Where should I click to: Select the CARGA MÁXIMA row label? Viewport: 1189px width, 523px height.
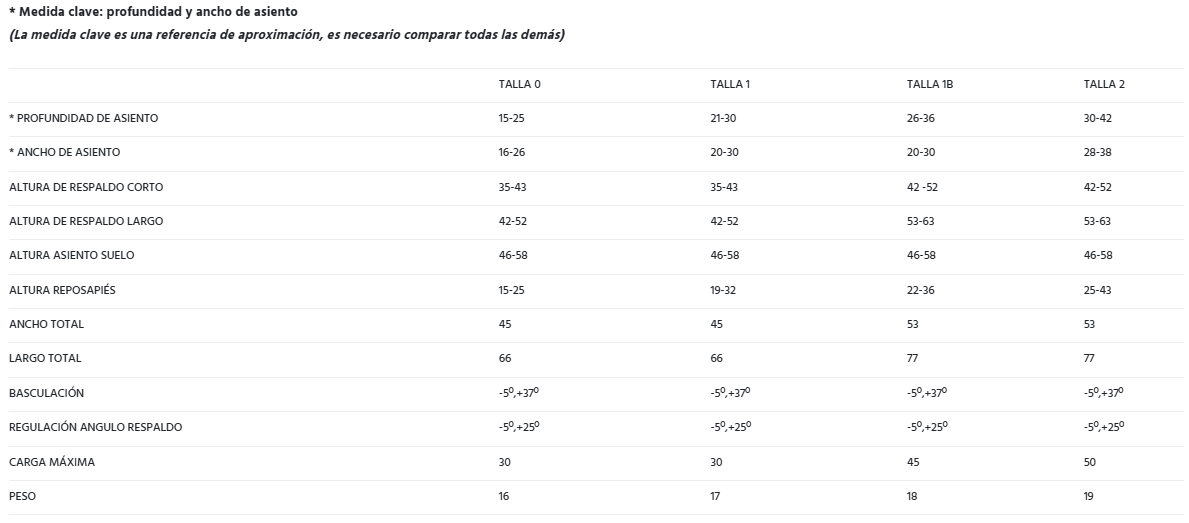click(50, 462)
